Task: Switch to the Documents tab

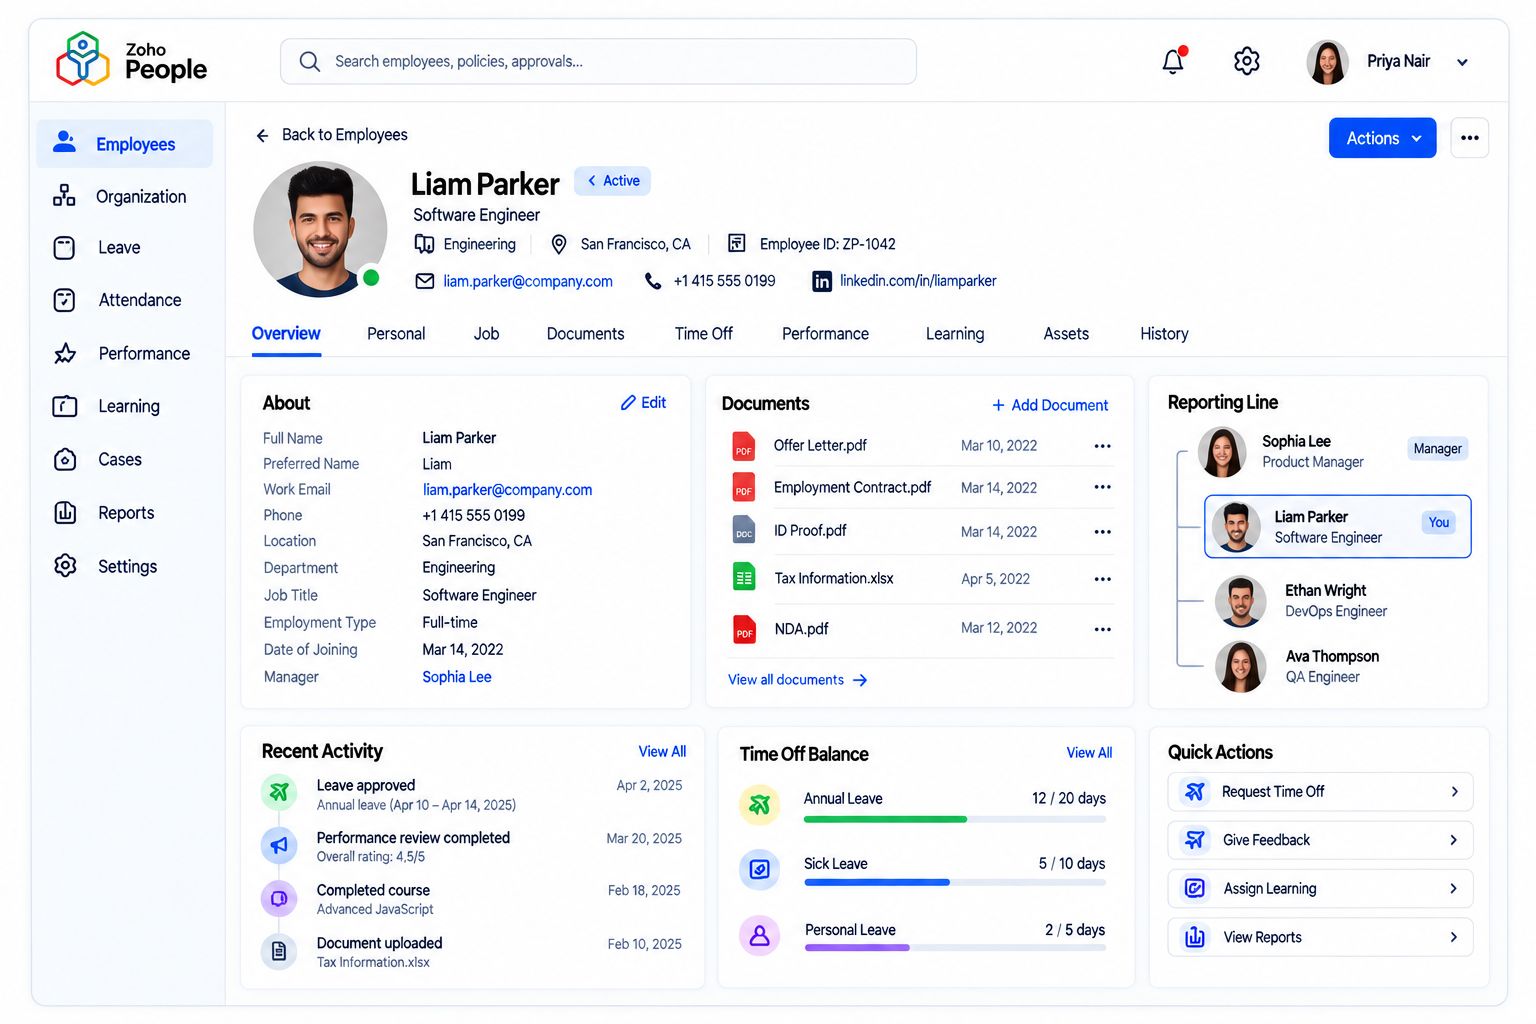Action: [585, 334]
